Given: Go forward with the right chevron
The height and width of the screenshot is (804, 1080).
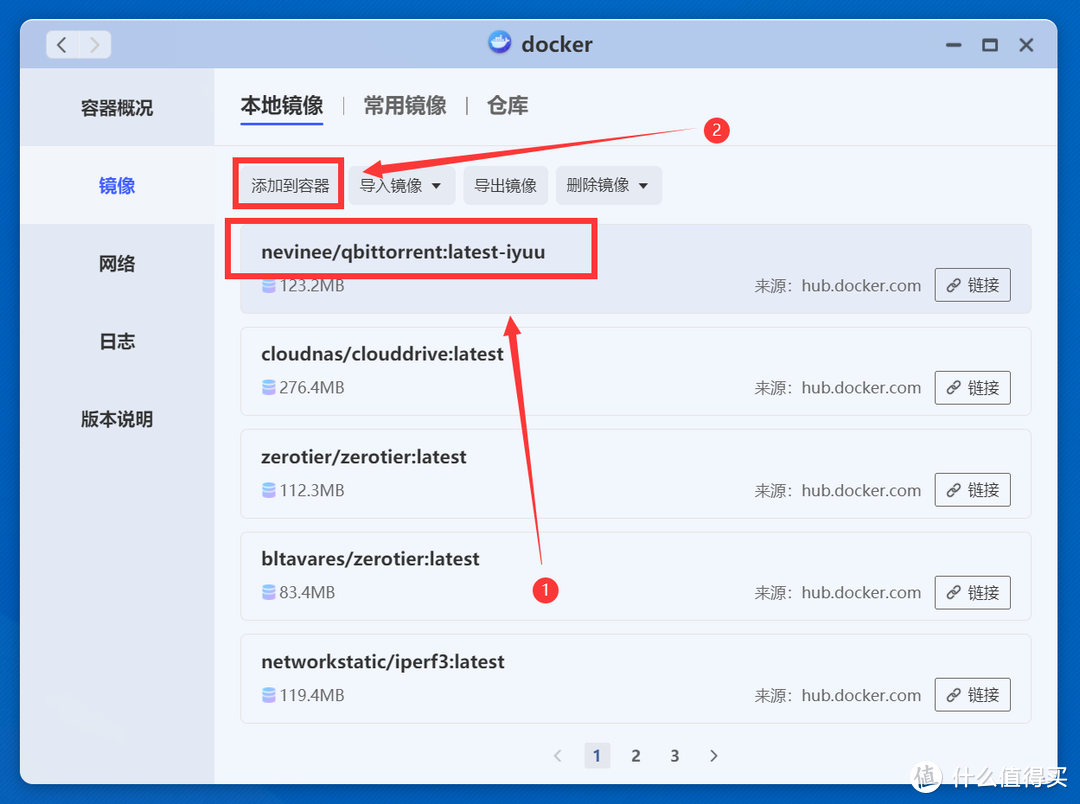Looking at the screenshot, I should point(94,45).
